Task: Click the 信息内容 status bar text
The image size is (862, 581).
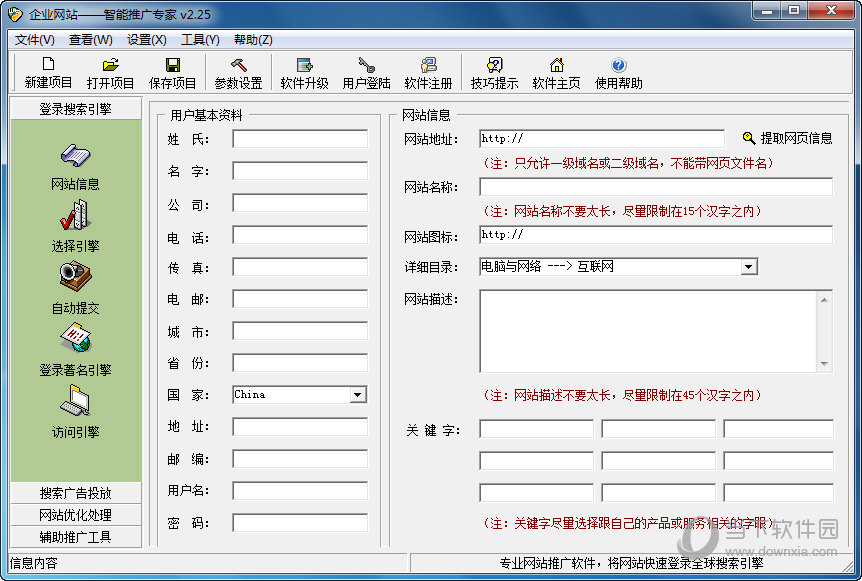Action: (x=34, y=563)
